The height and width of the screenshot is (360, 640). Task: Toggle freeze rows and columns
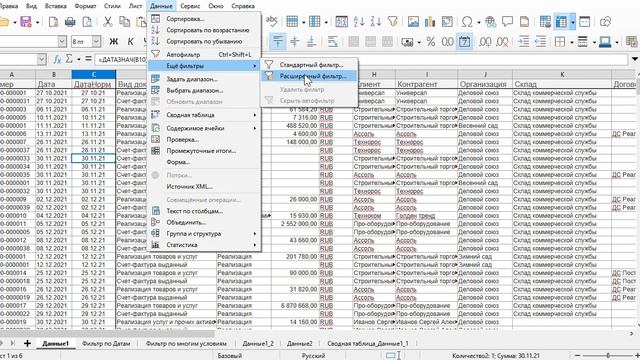(561, 21)
